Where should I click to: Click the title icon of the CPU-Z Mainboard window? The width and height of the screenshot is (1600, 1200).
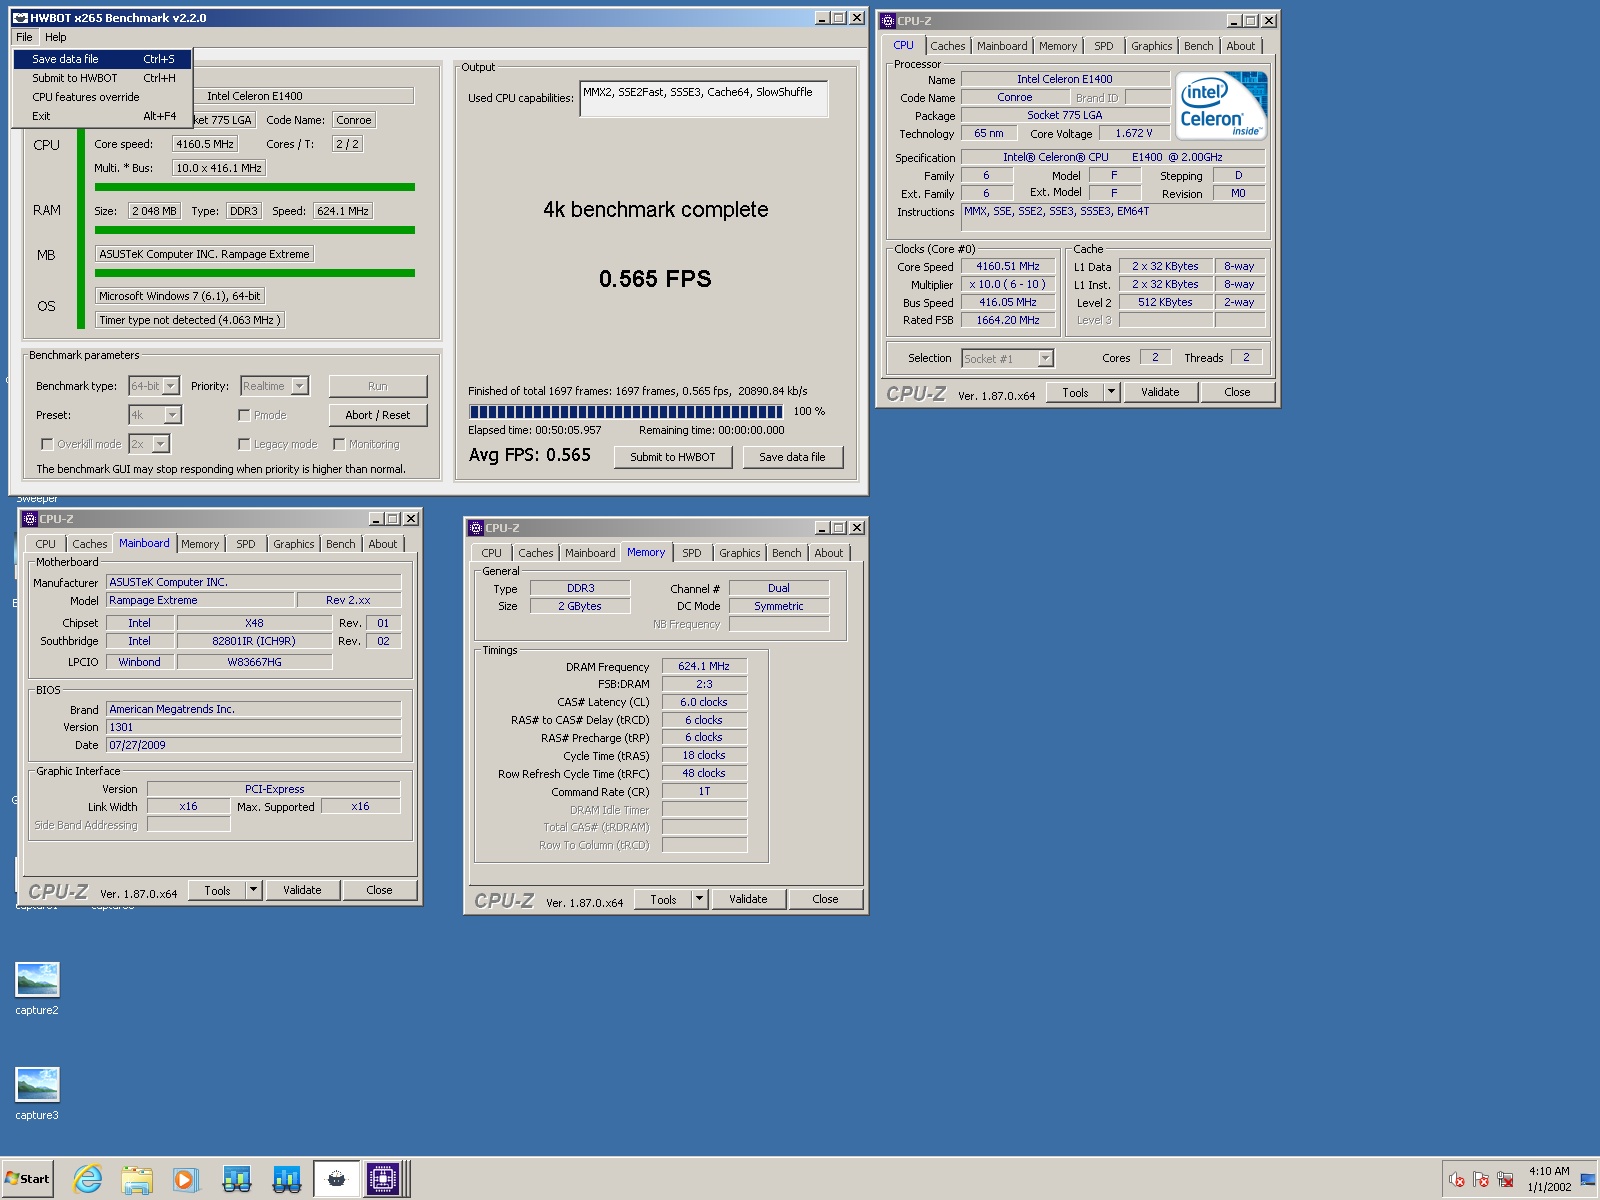click(x=29, y=519)
